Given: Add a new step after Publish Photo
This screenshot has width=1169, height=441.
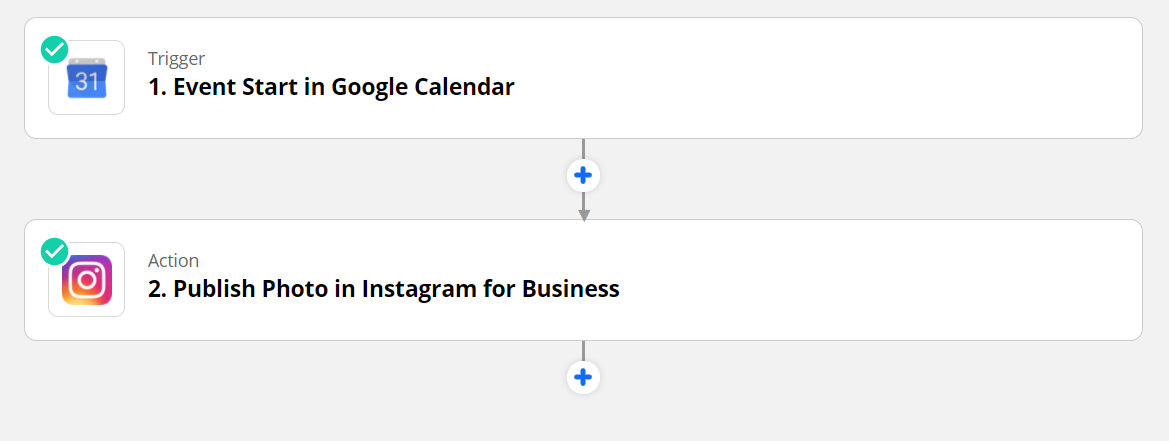Looking at the screenshot, I should pos(583,378).
